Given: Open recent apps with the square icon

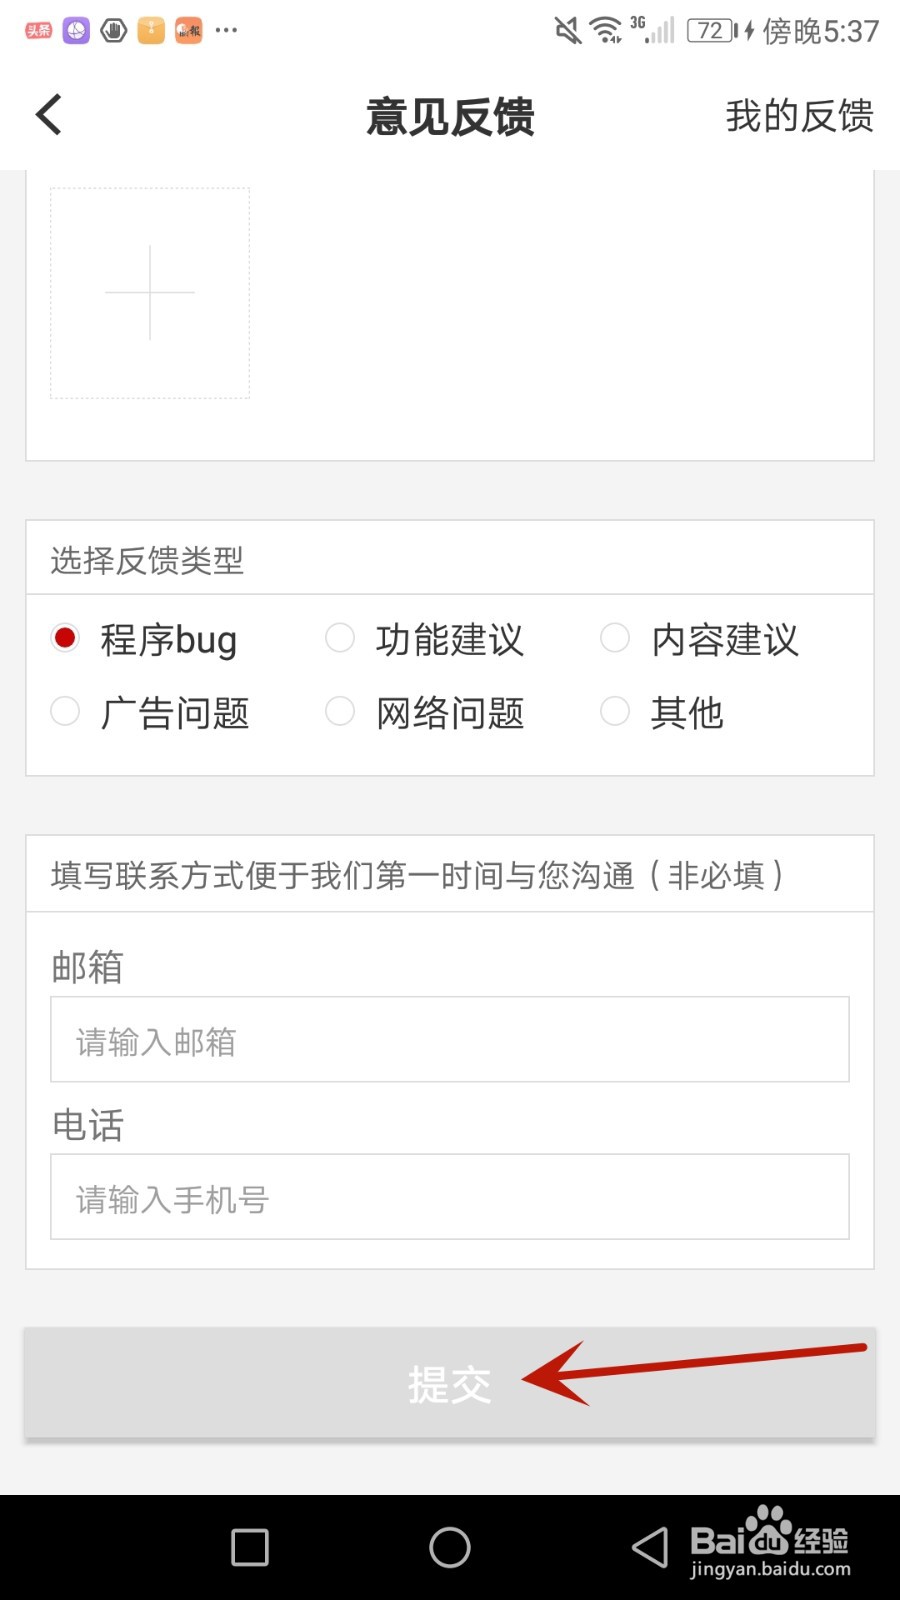Looking at the screenshot, I should coord(250,1547).
